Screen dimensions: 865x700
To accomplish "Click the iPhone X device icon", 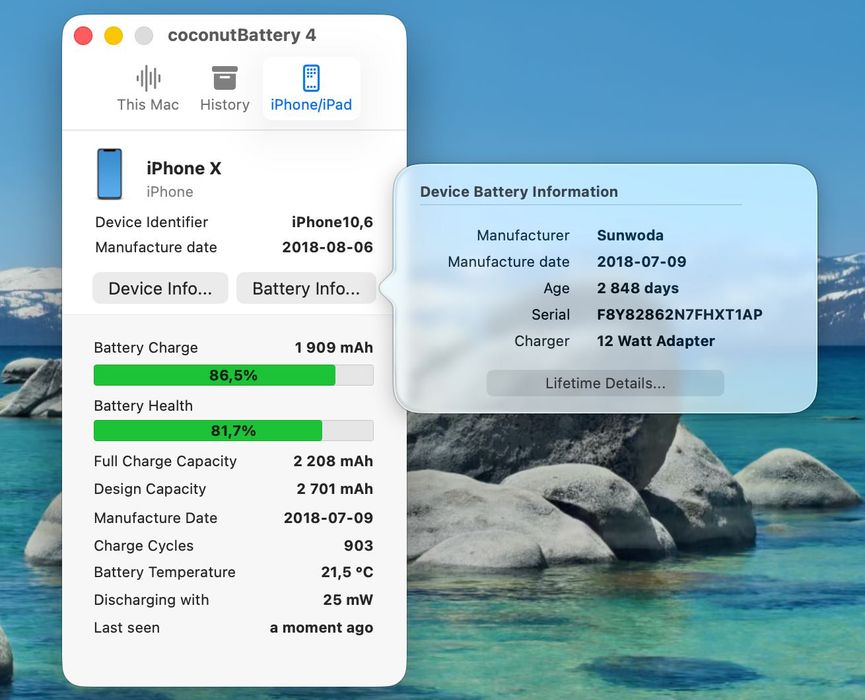I will pos(110,174).
